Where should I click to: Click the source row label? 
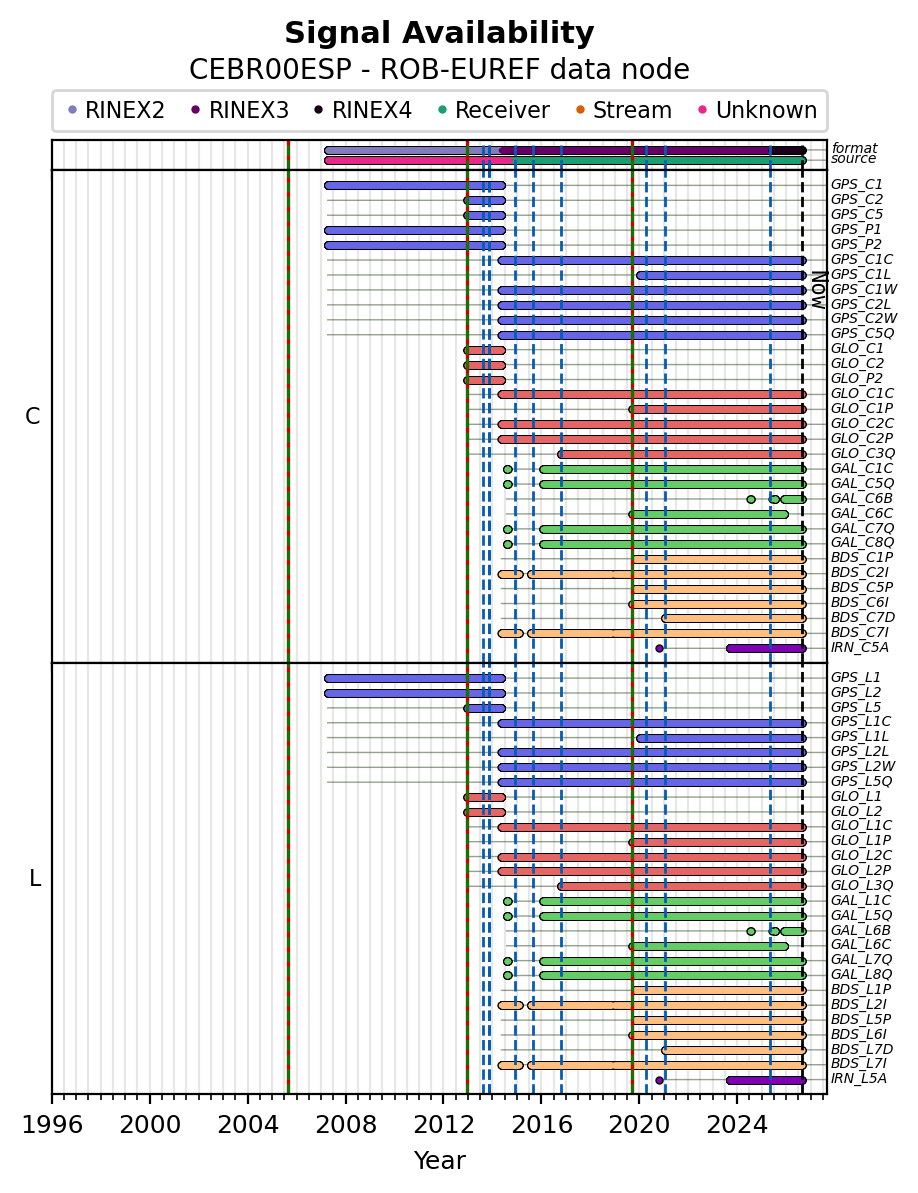tap(853, 158)
